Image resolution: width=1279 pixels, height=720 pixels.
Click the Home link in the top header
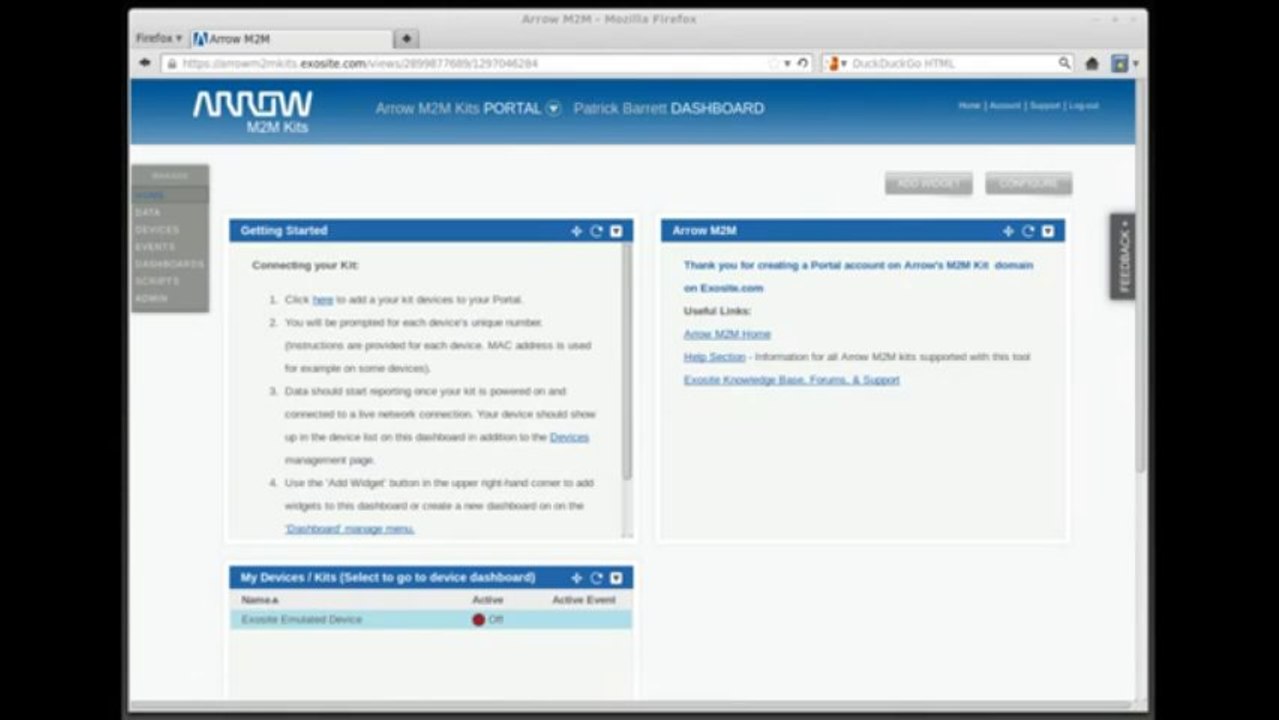coord(969,105)
